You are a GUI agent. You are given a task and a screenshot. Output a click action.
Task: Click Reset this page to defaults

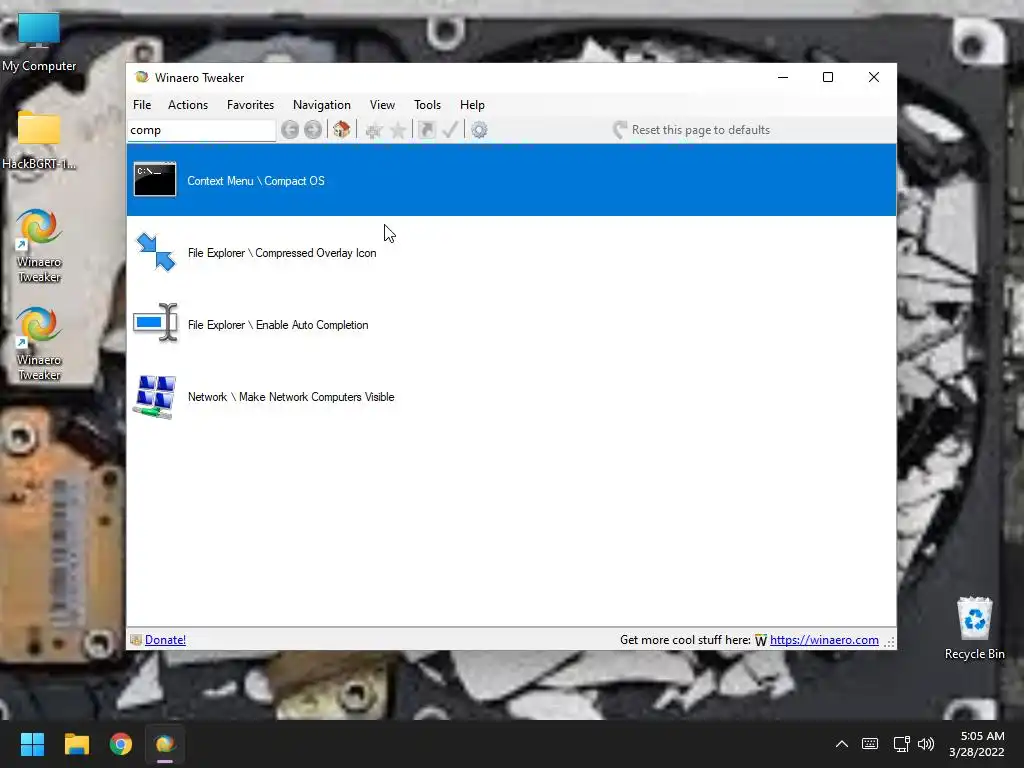click(x=692, y=130)
